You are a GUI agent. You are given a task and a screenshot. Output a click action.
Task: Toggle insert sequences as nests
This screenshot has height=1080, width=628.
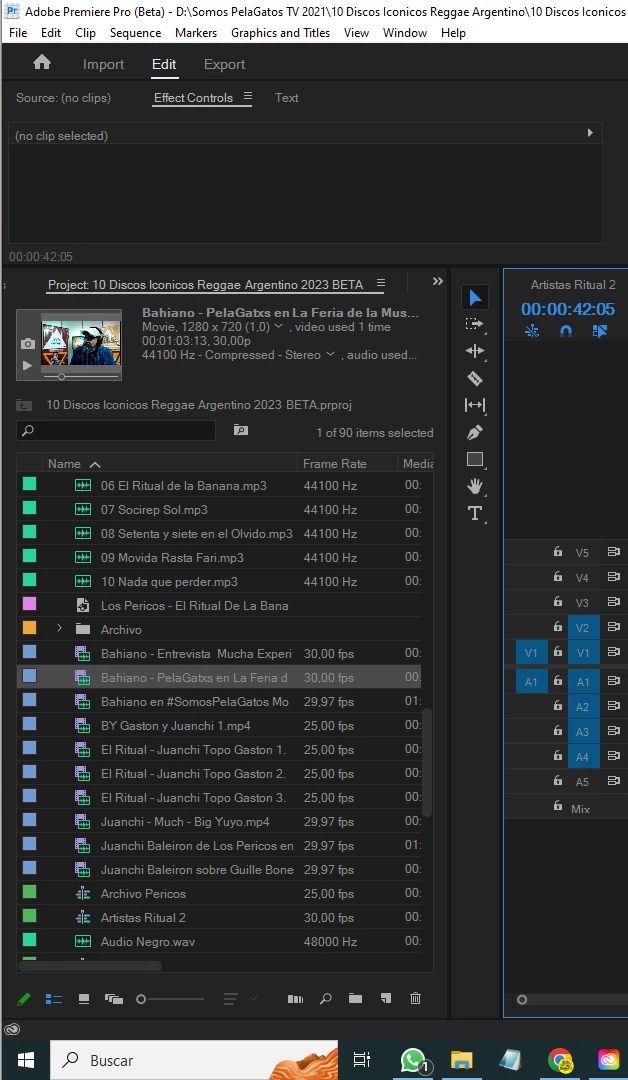[532, 331]
